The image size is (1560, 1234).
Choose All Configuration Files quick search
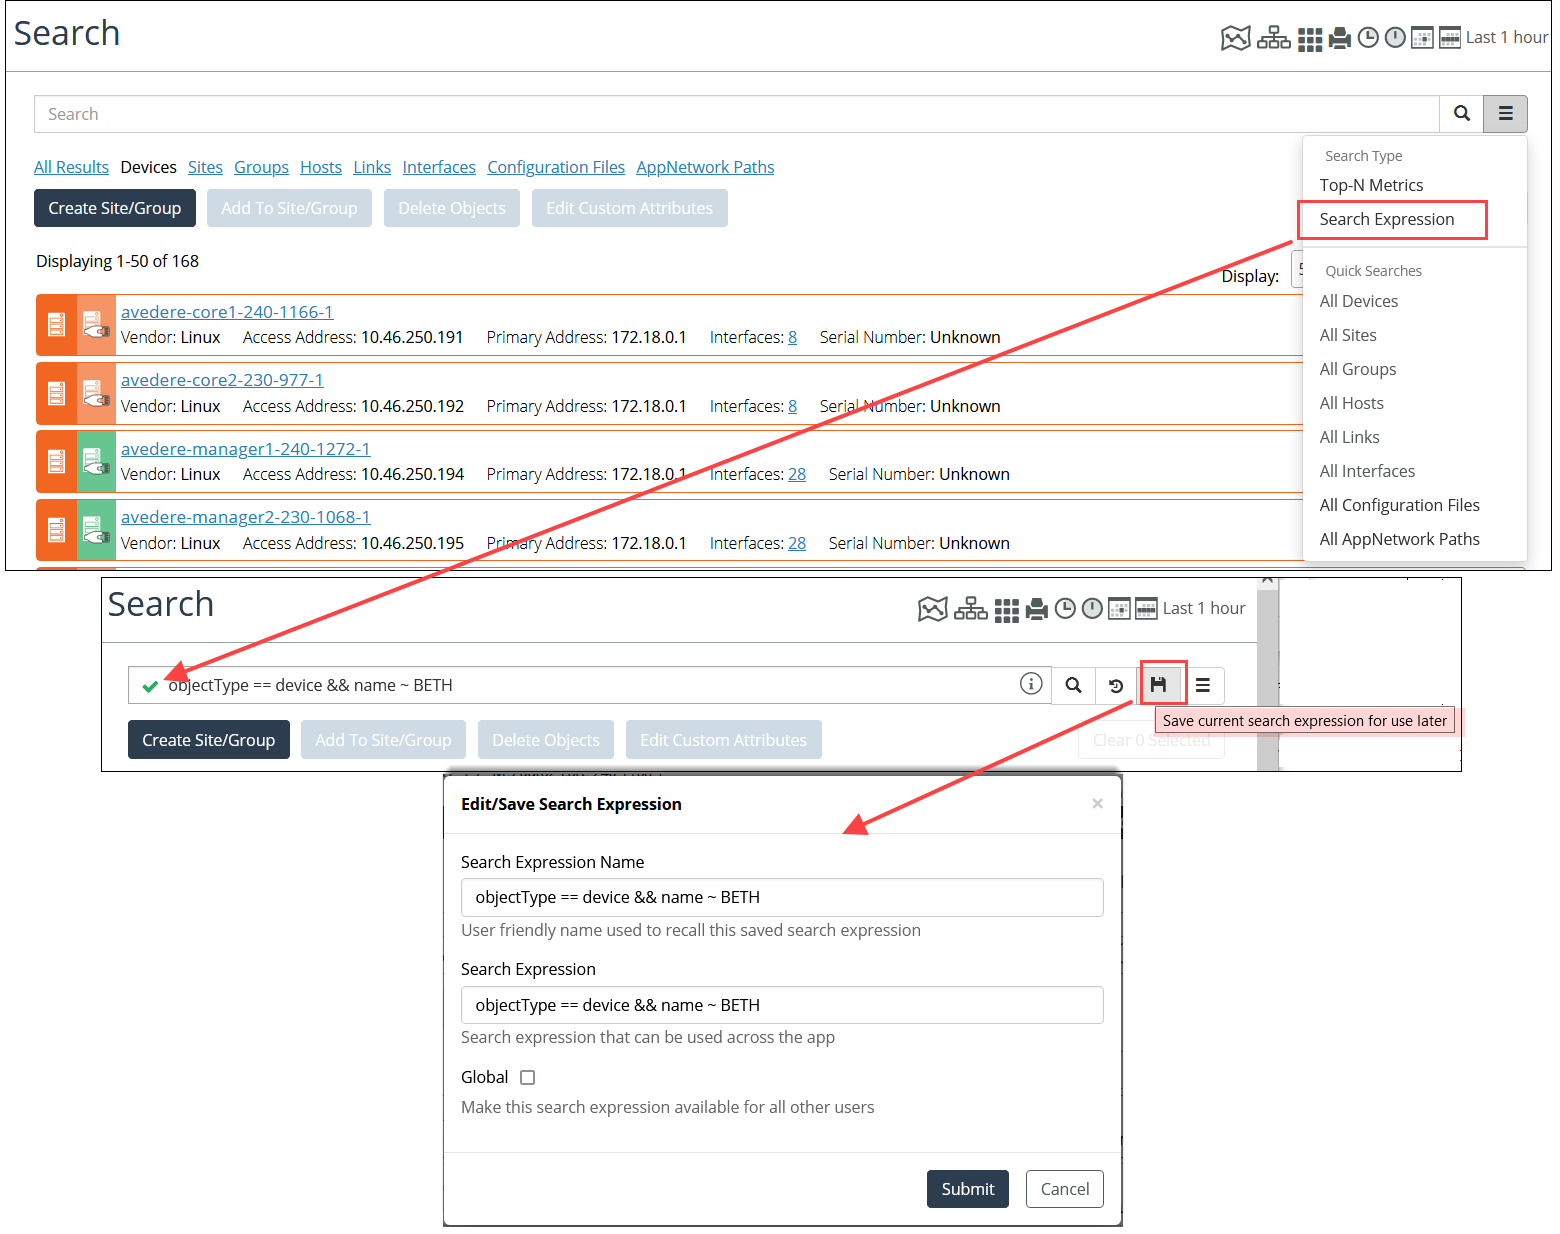tap(1399, 505)
